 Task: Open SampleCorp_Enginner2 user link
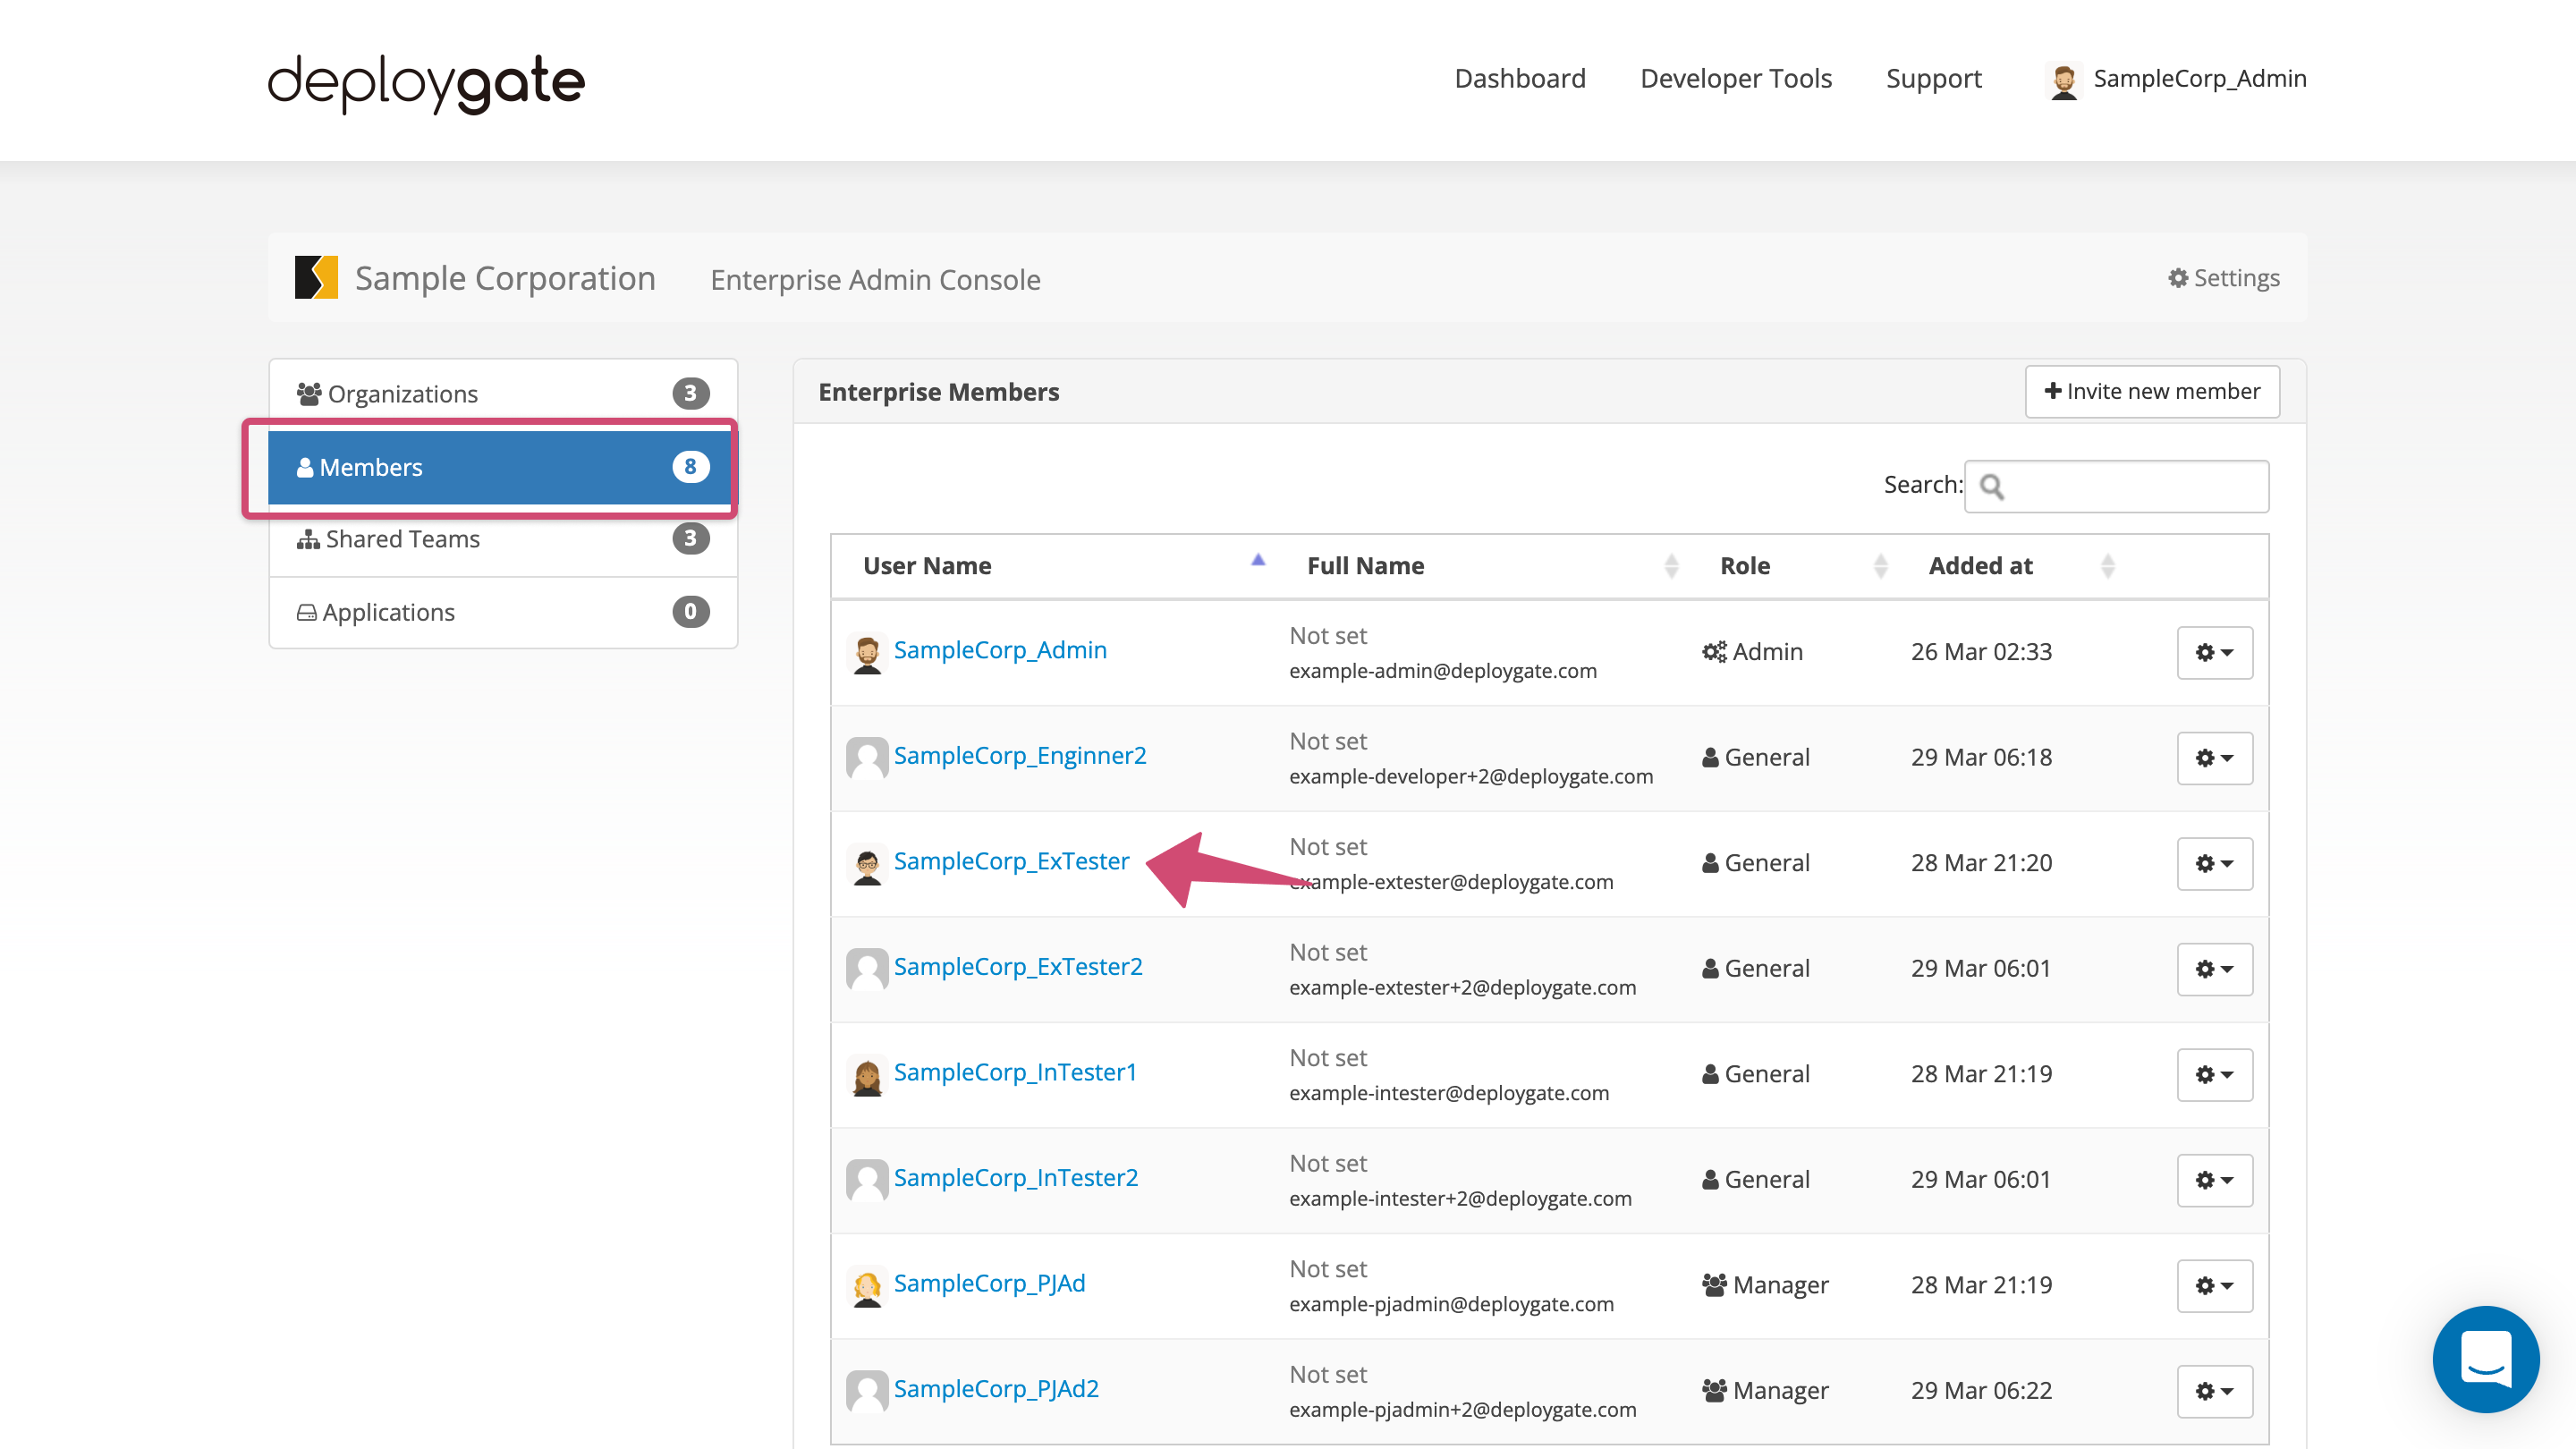tap(1020, 755)
